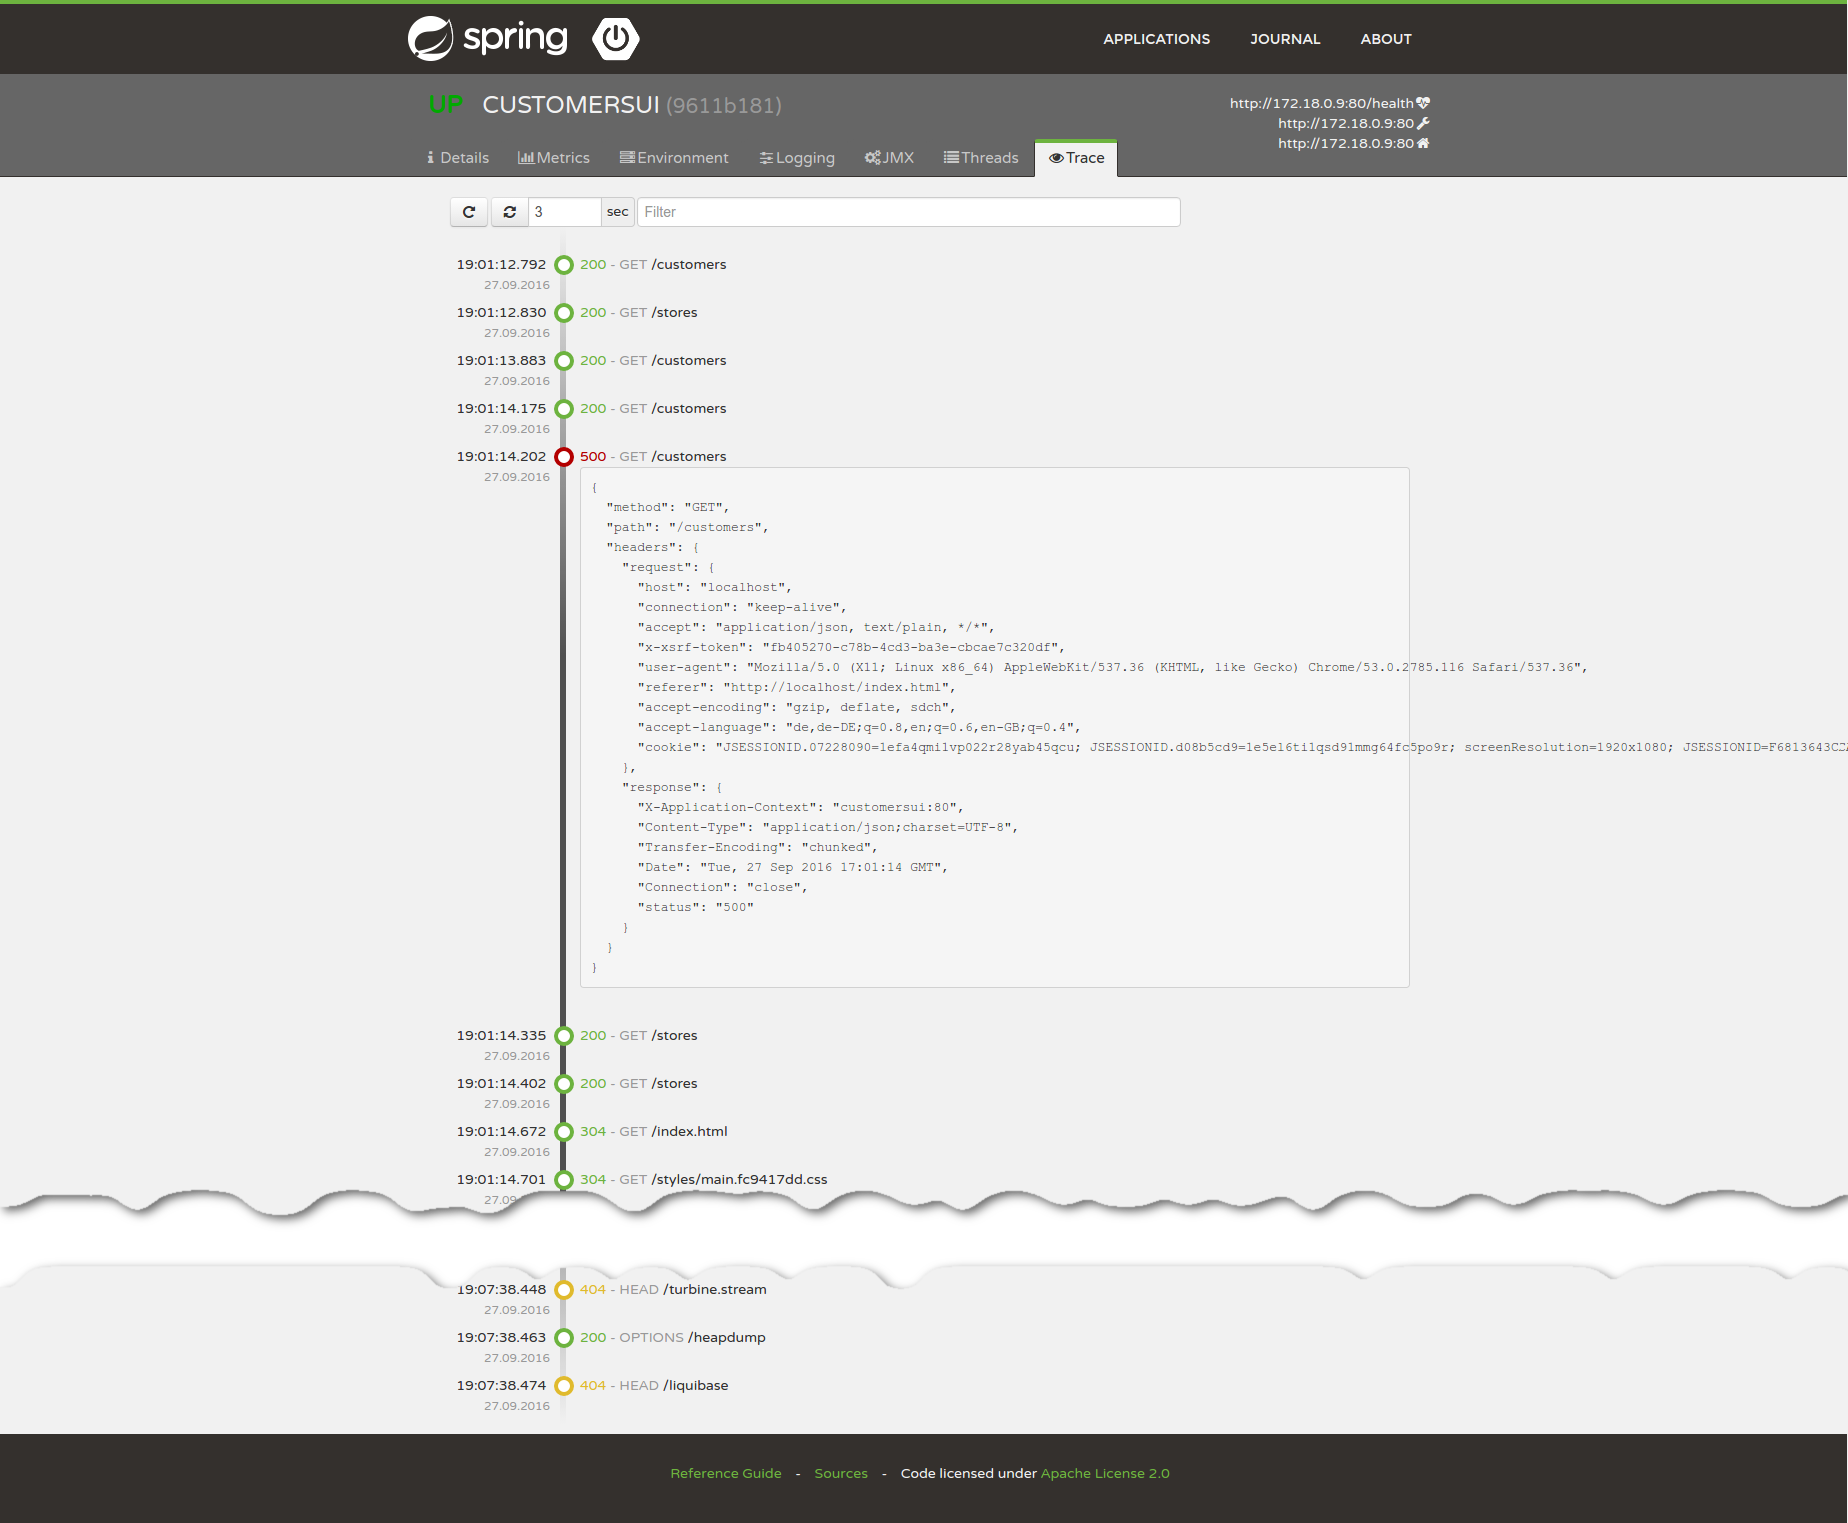Click the Spring Boot power logo icon
Image resolution: width=1848 pixels, height=1523 pixels.
tap(615, 39)
